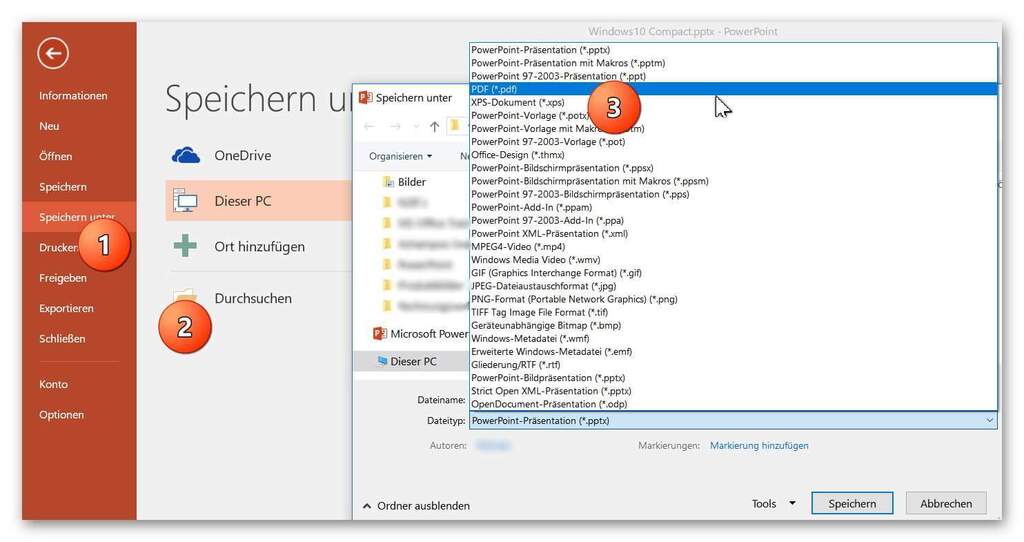Click the back arrow in backstage view
The height and width of the screenshot is (542, 1024).
53,53
